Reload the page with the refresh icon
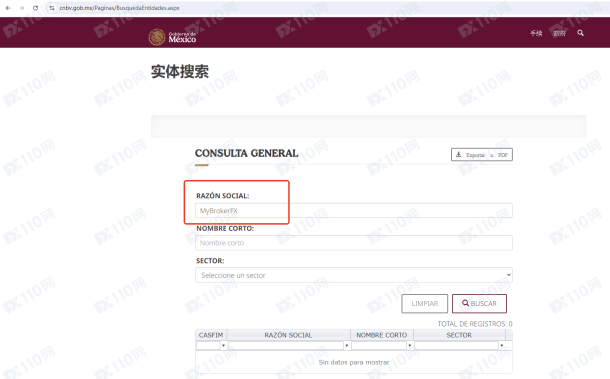 coord(35,8)
